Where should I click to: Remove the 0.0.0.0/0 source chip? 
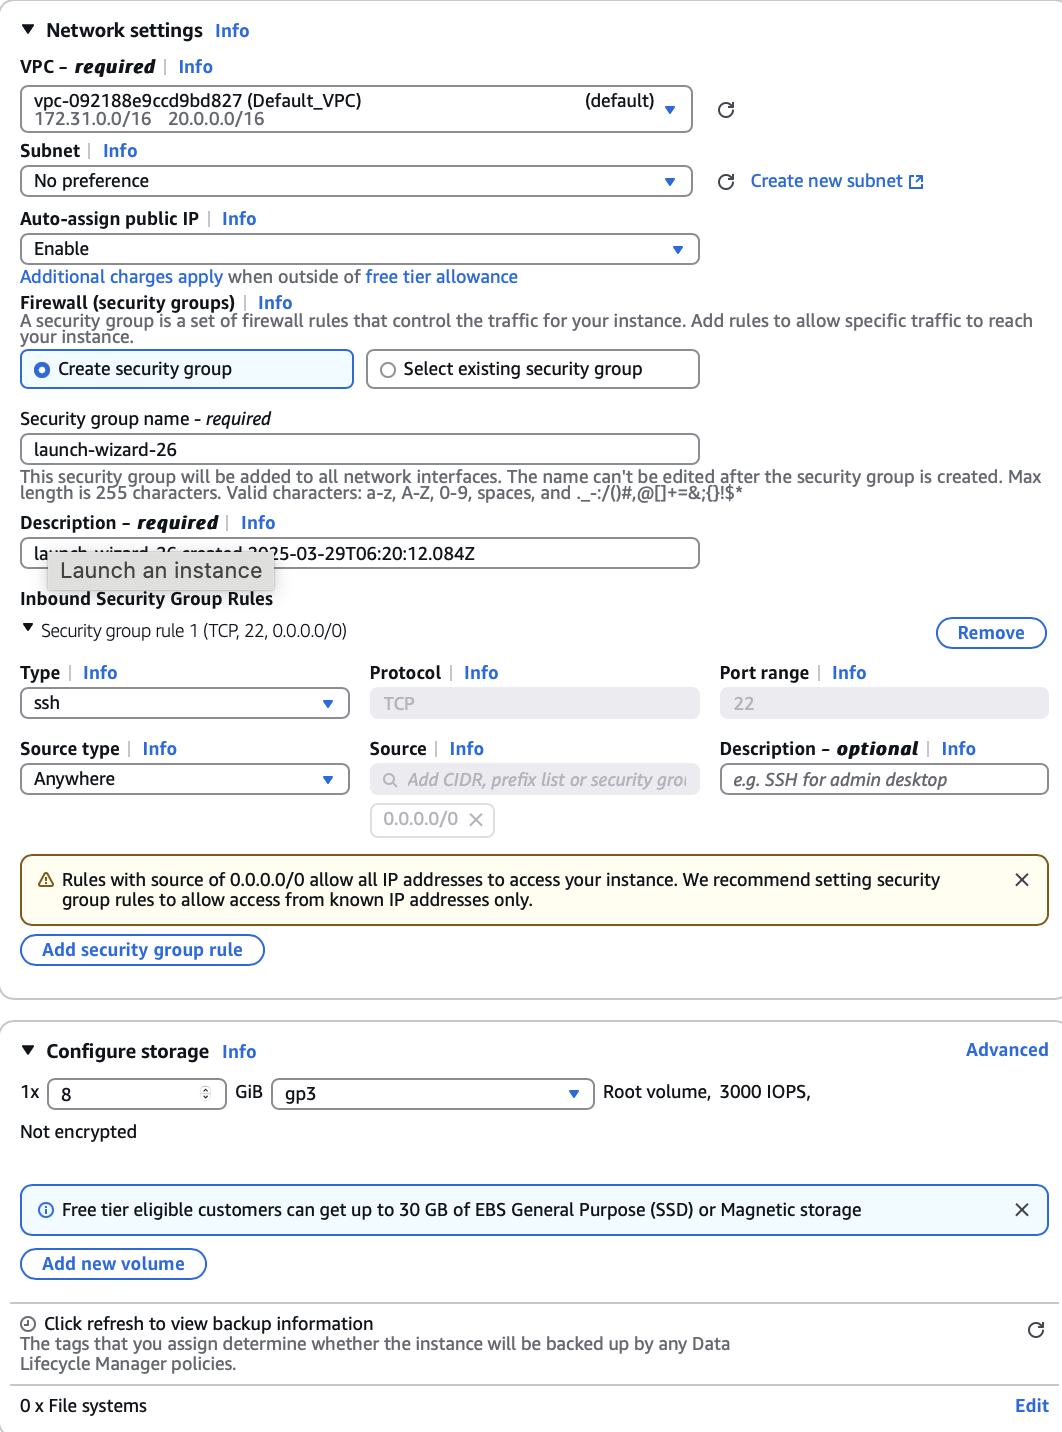pos(476,820)
